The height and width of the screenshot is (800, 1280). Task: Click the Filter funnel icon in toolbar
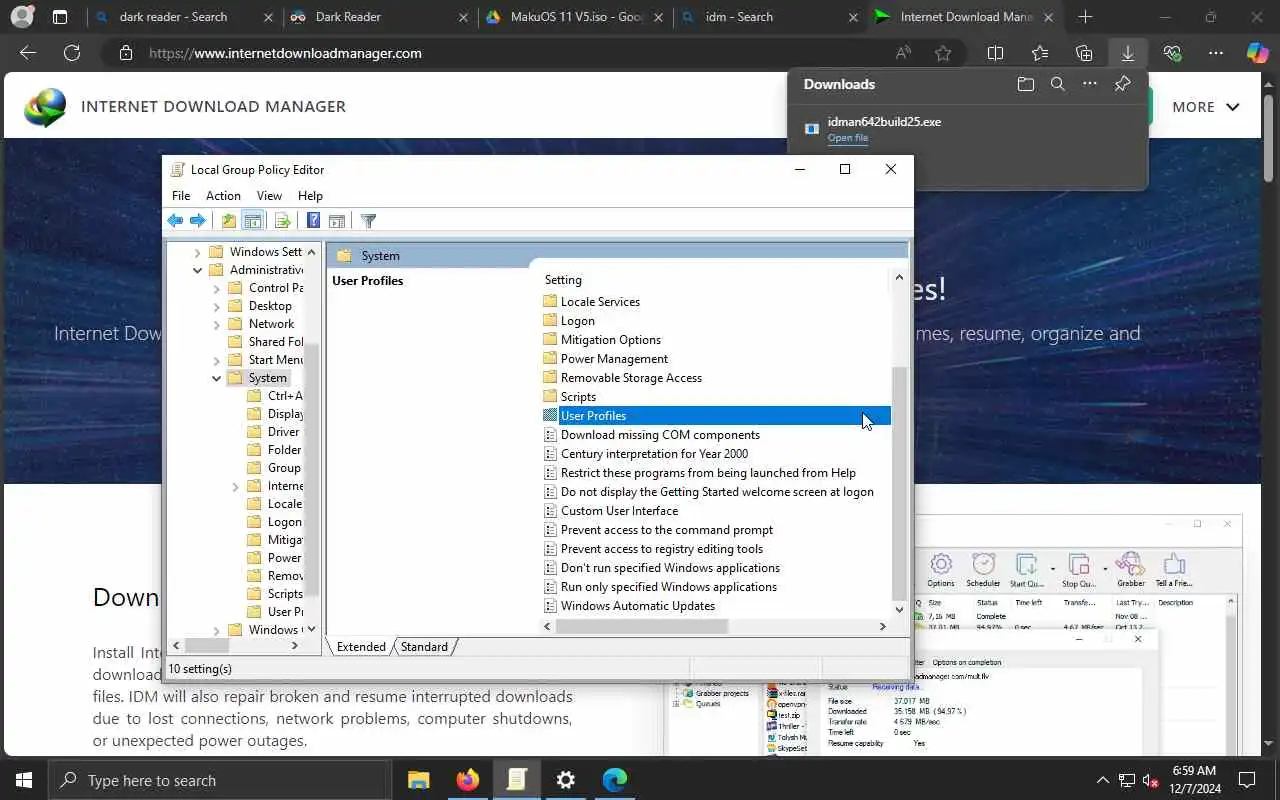point(368,221)
